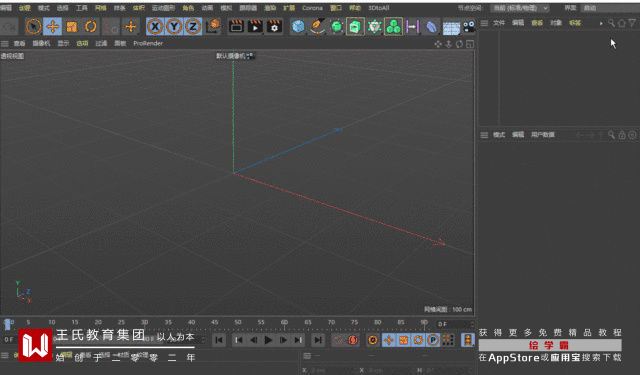The height and width of the screenshot is (375, 640).
Task: Open the interface layout dropdown
Action: pyautogui.click(x=610, y=8)
